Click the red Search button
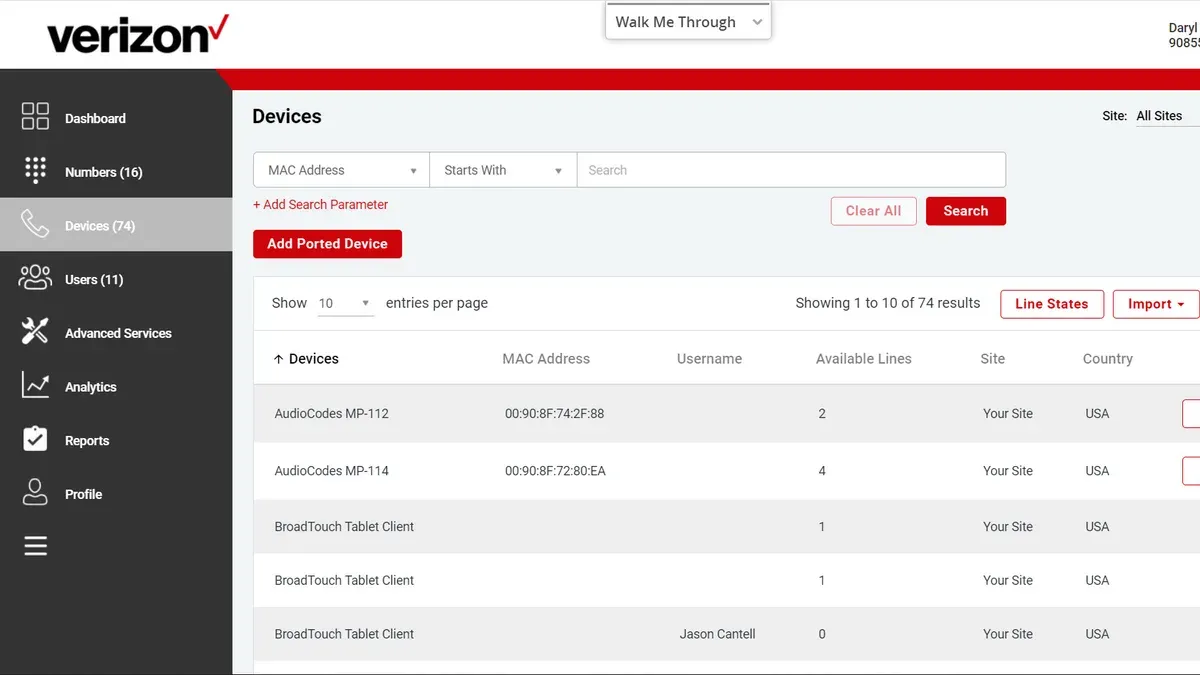 pyautogui.click(x=965, y=211)
